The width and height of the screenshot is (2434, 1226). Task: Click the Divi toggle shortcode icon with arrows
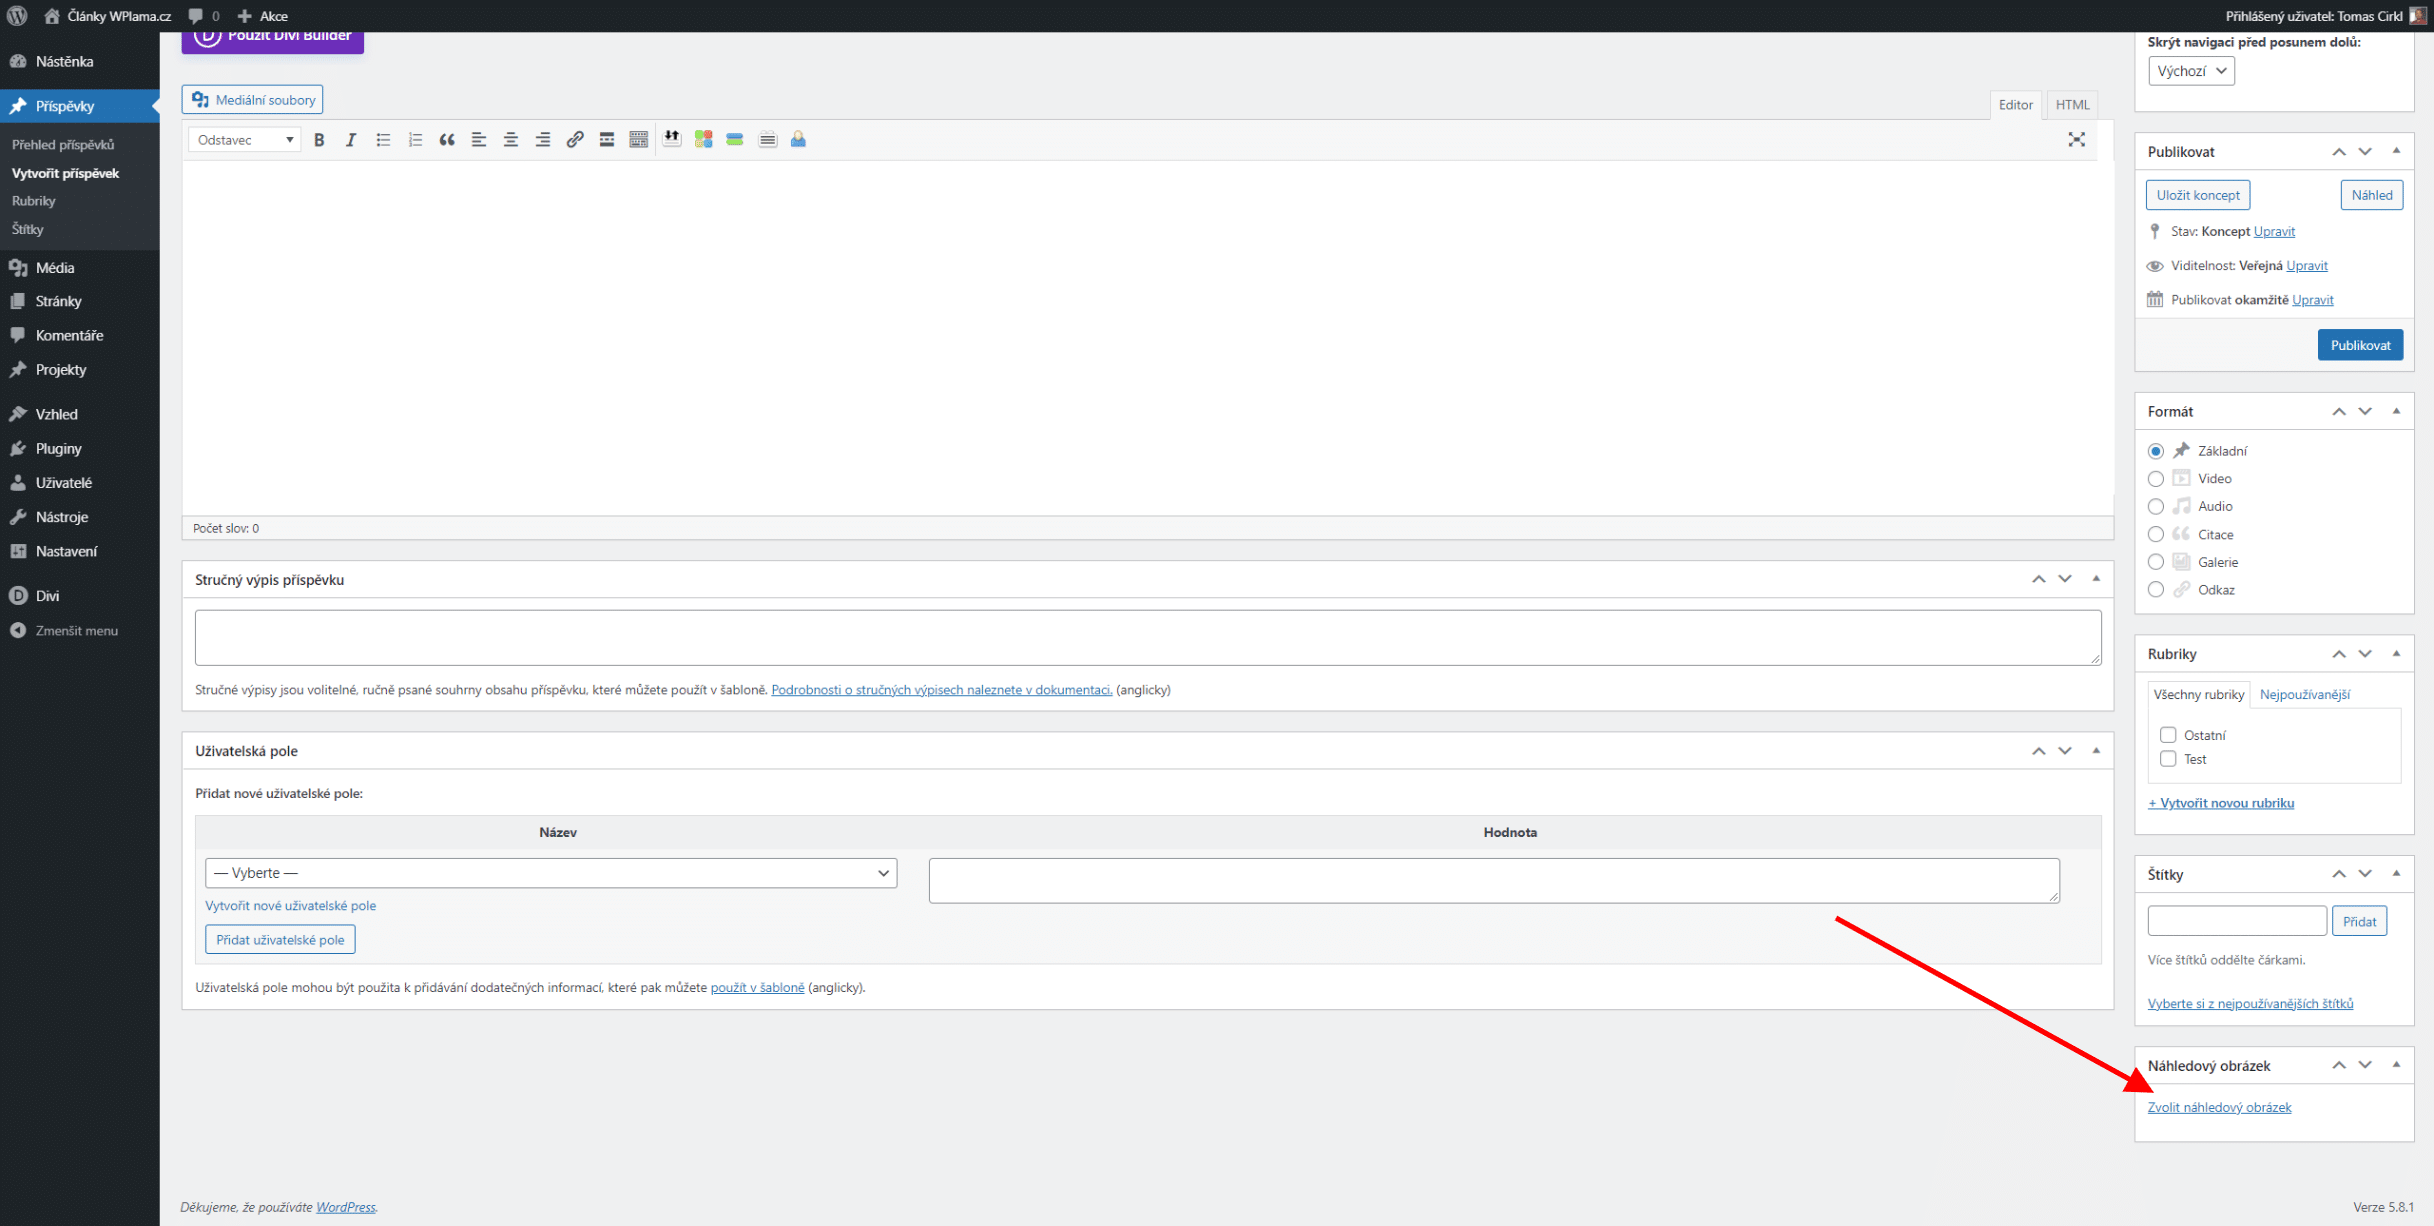tap(672, 139)
